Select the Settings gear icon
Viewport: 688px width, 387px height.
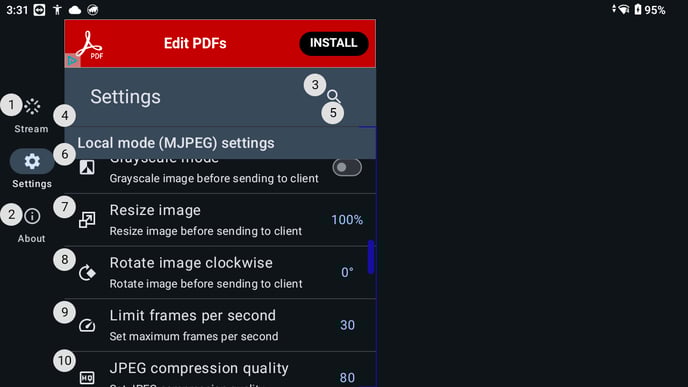pos(32,161)
